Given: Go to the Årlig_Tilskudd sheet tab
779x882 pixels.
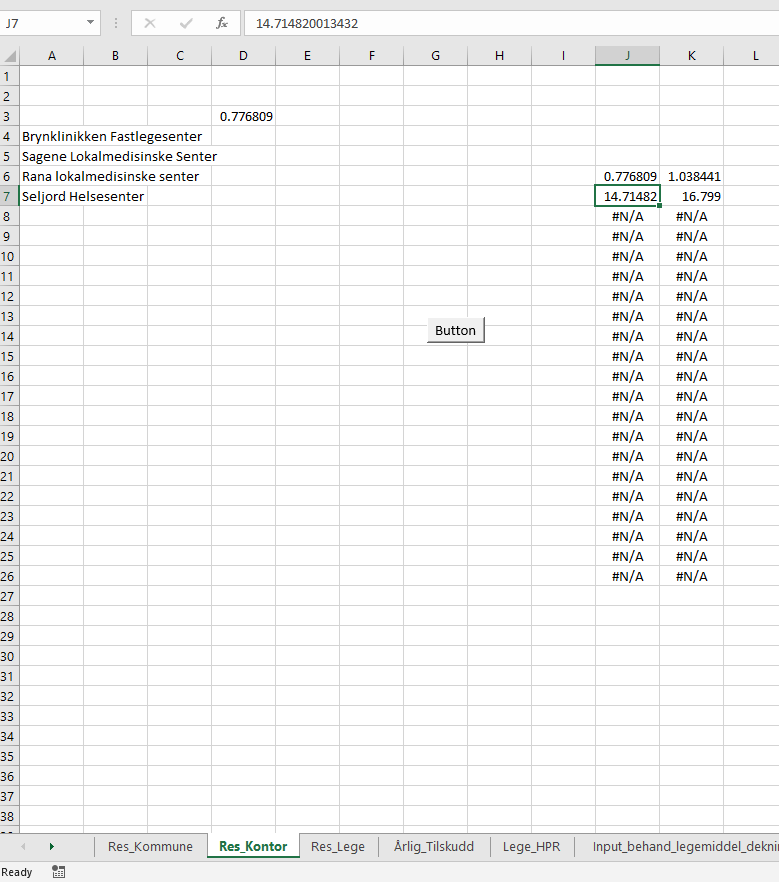Looking at the screenshot, I should pos(434,847).
